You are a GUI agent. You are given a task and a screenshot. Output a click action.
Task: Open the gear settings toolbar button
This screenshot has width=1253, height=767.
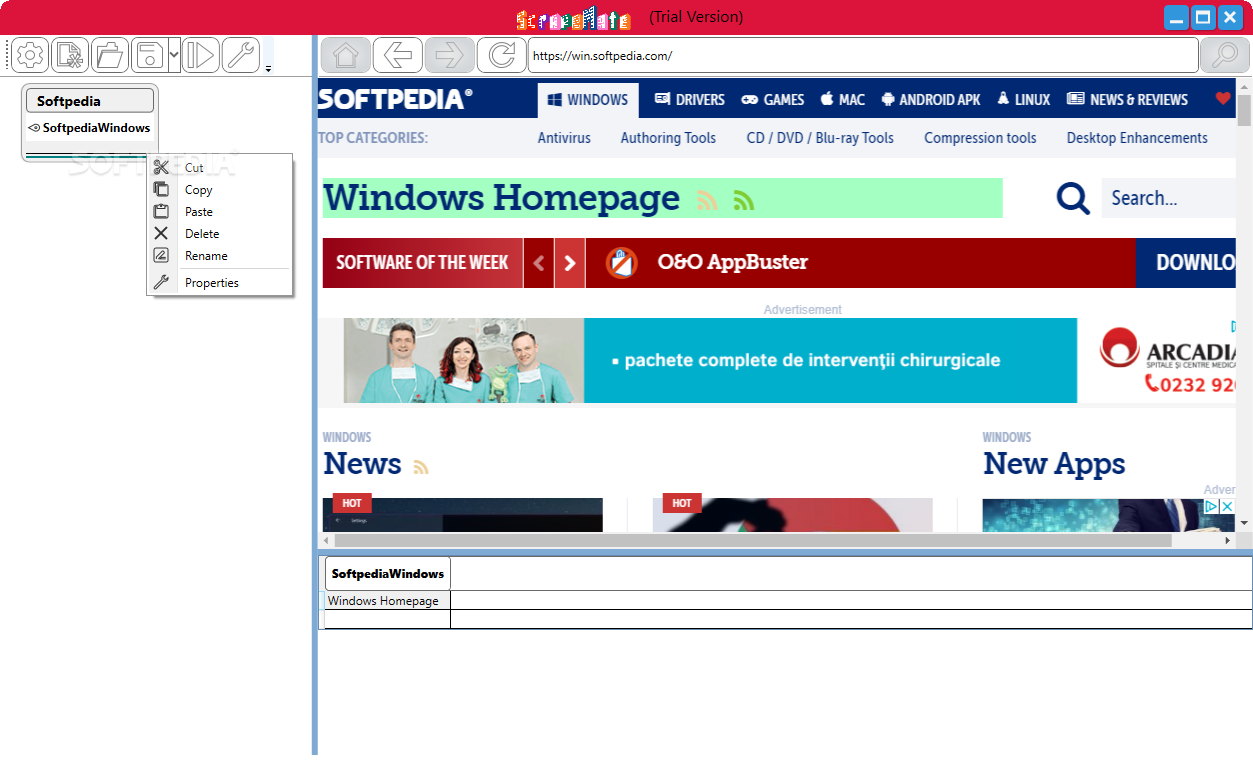pos(31,55)
